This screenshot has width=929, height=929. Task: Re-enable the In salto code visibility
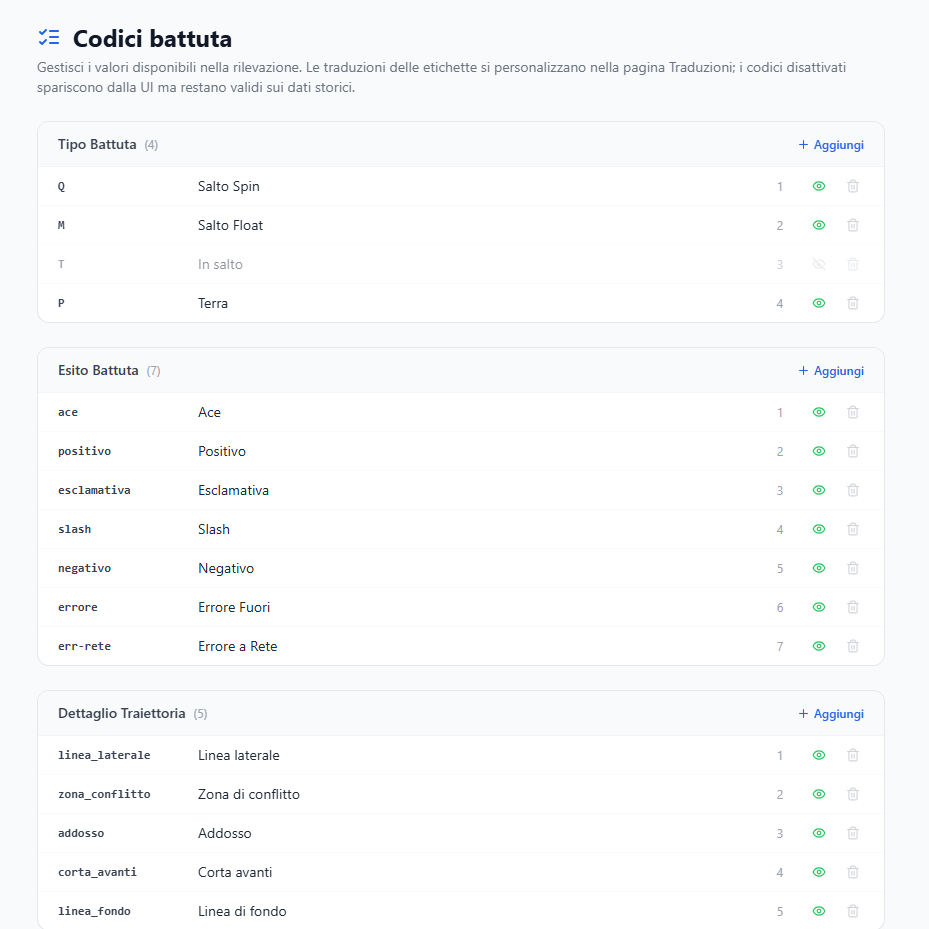click(x=819, y=264)
